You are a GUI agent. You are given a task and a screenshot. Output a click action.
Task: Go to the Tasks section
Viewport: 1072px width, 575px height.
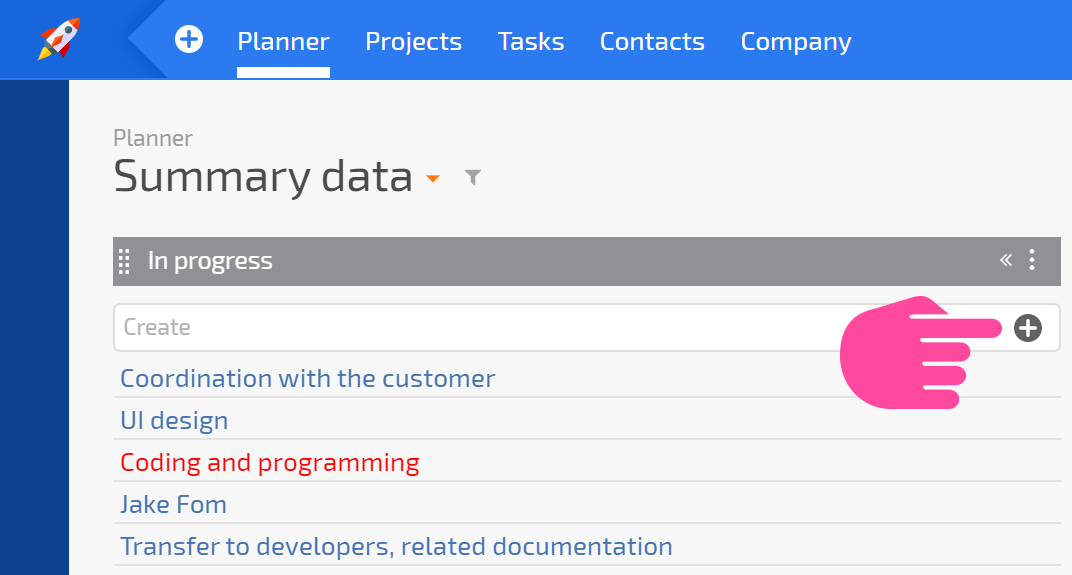click(531, 42)
